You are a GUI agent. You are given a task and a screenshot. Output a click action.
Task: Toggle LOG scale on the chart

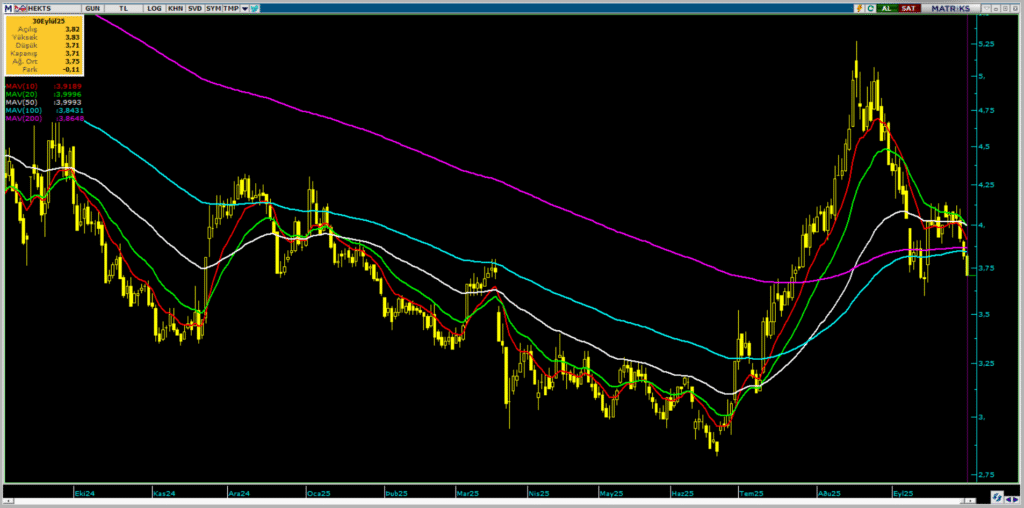(x=153, y=7)
